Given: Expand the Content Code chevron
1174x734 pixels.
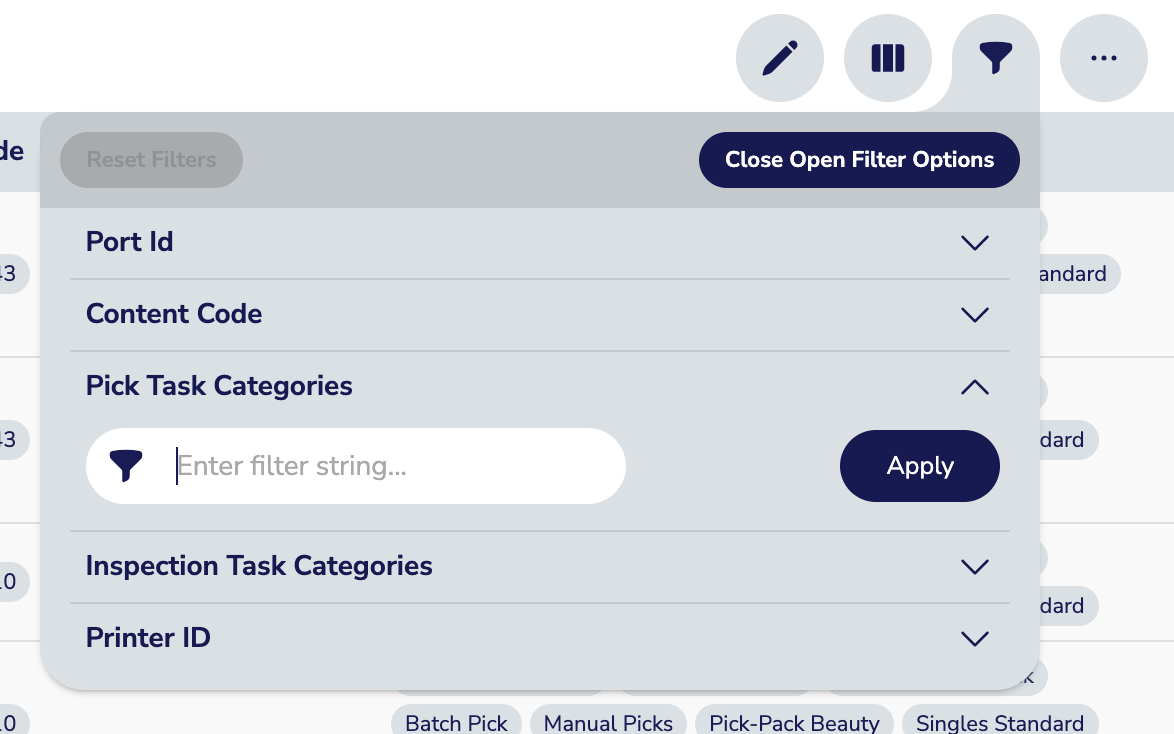Looking at the screenshot, I should (x=974, y=315).
